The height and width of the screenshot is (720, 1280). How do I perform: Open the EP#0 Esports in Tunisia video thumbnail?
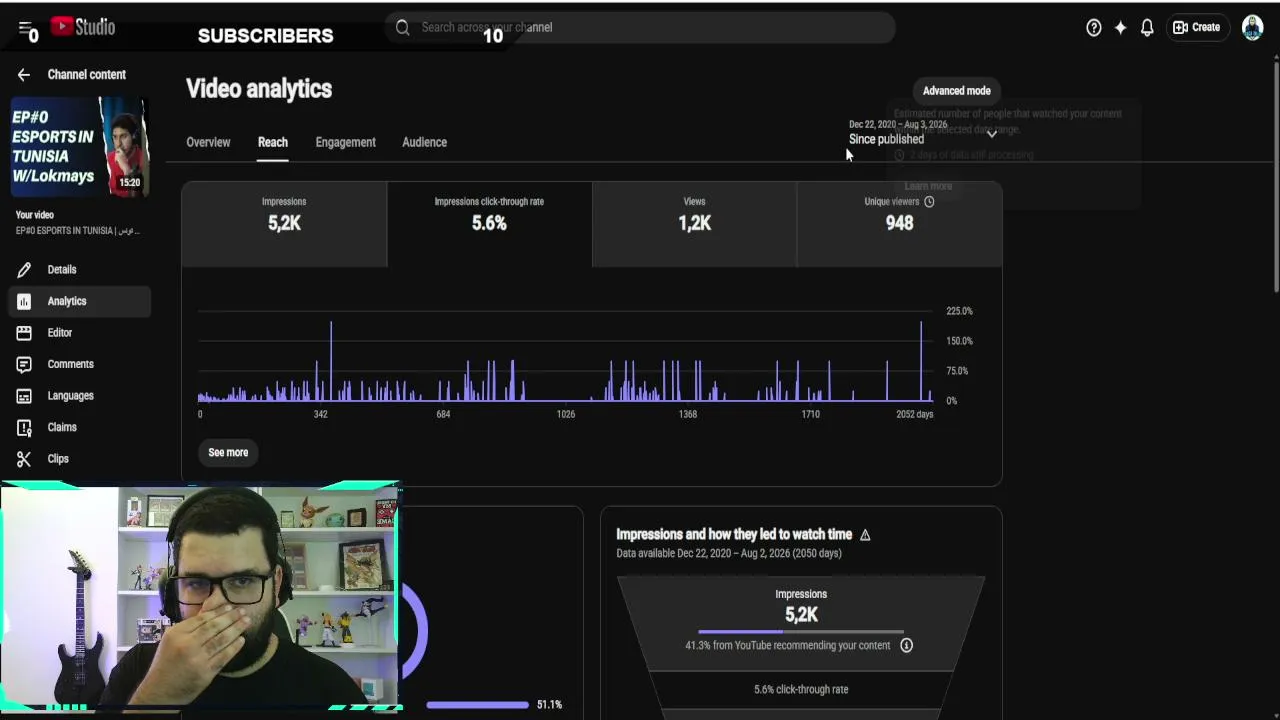tap(80, 147)
